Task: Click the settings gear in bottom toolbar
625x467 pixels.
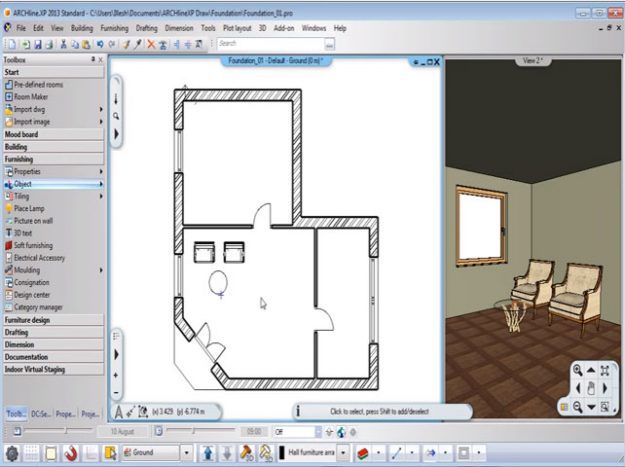Action: (x=11, y=454)
